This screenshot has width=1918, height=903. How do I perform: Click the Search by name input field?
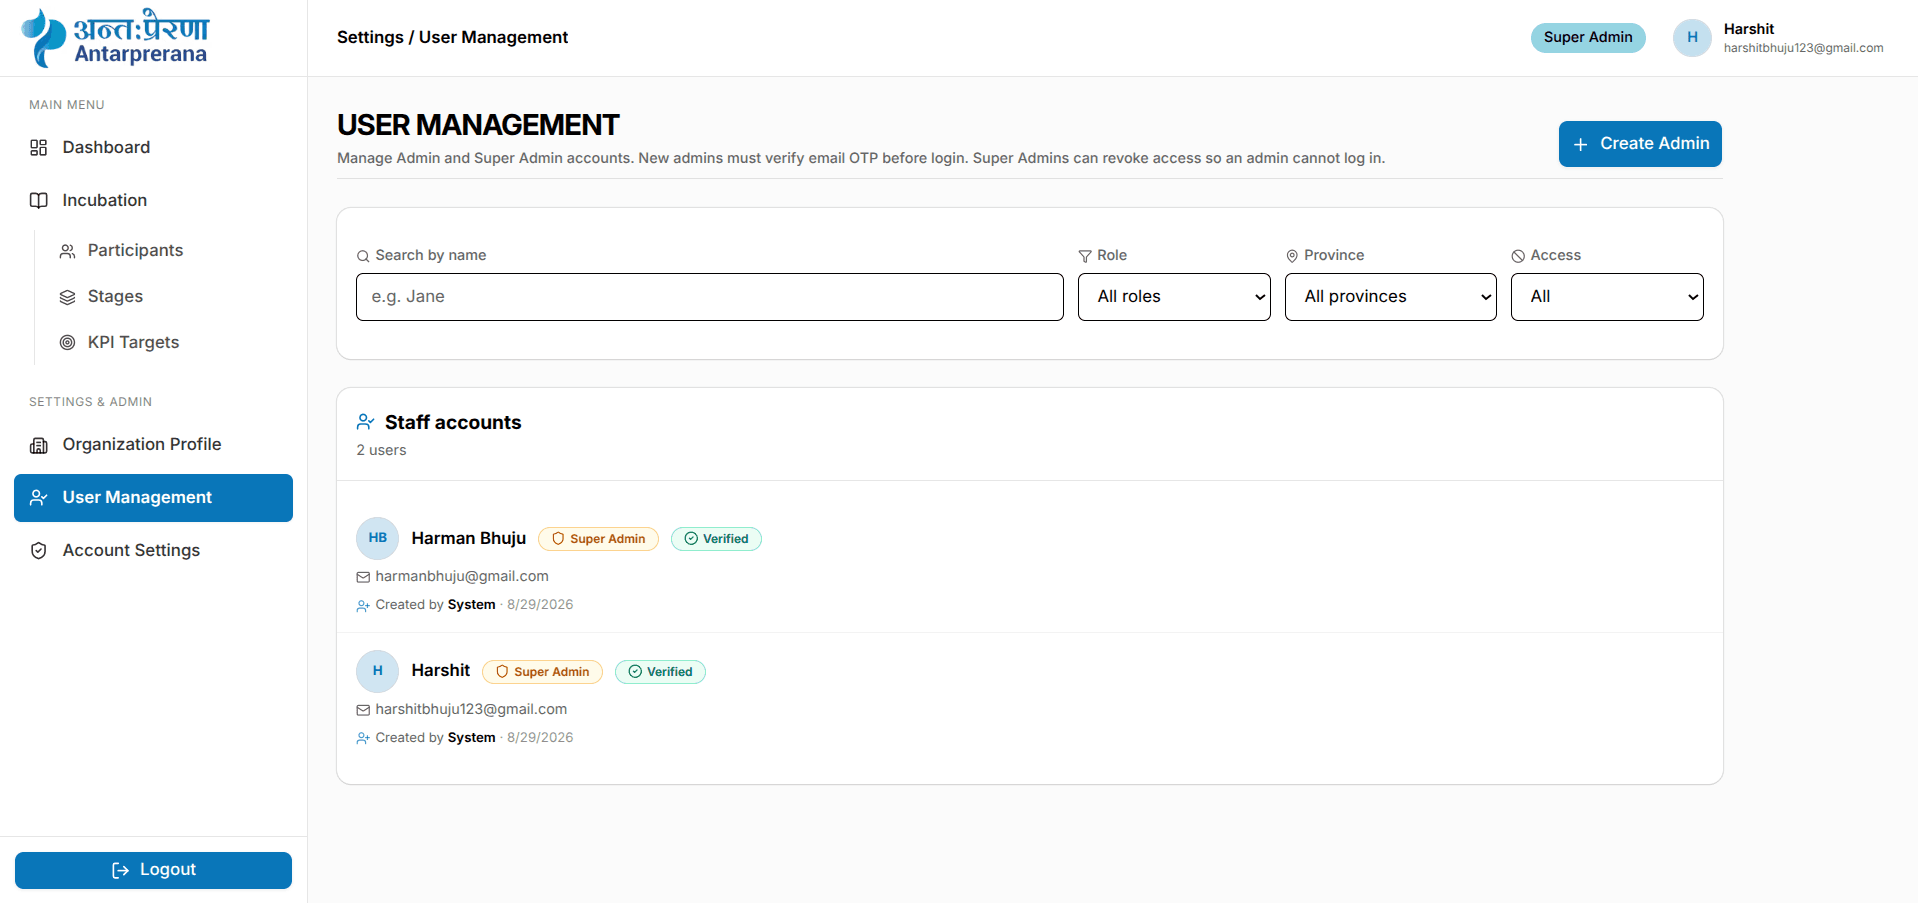709,297
